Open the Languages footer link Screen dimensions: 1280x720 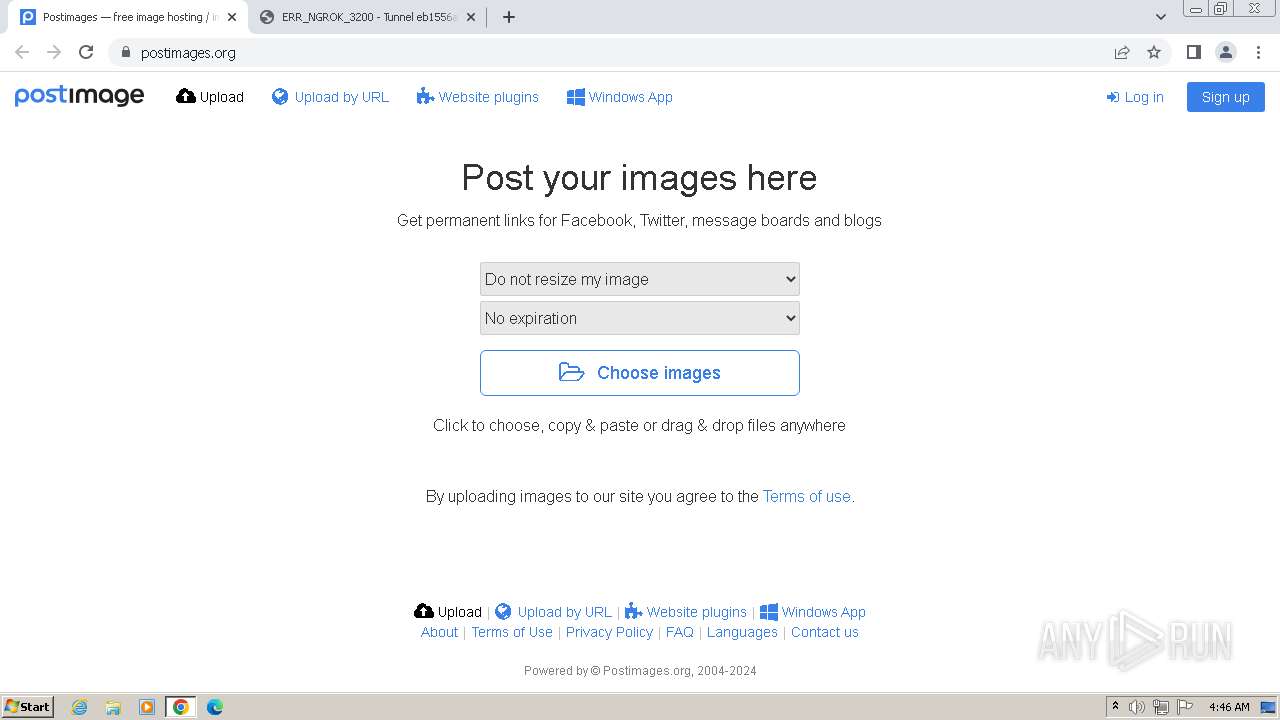tap(742, 632)
